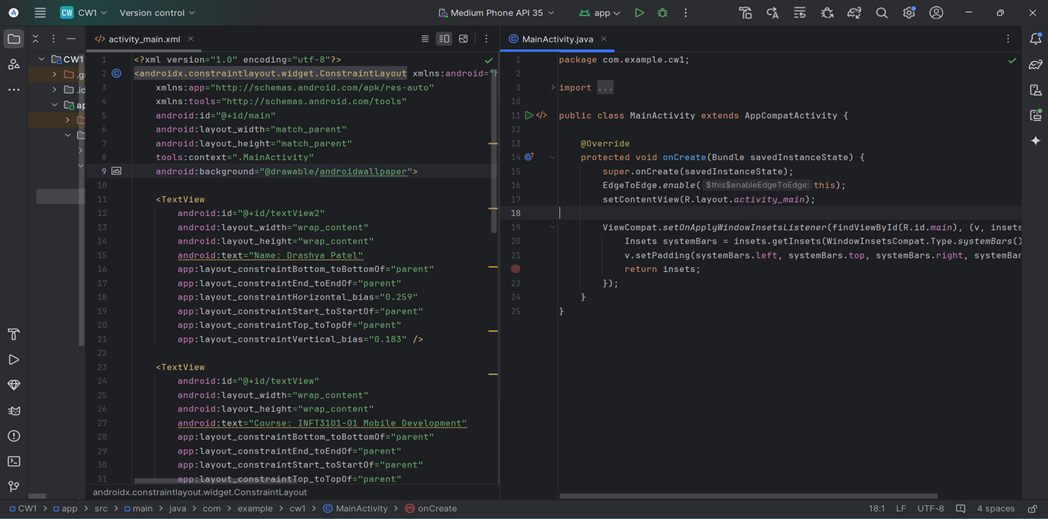Click MainActivity breadcrumb in navigation bar
The height and width of the screenshot is (519, 1048).
[357, 508]
